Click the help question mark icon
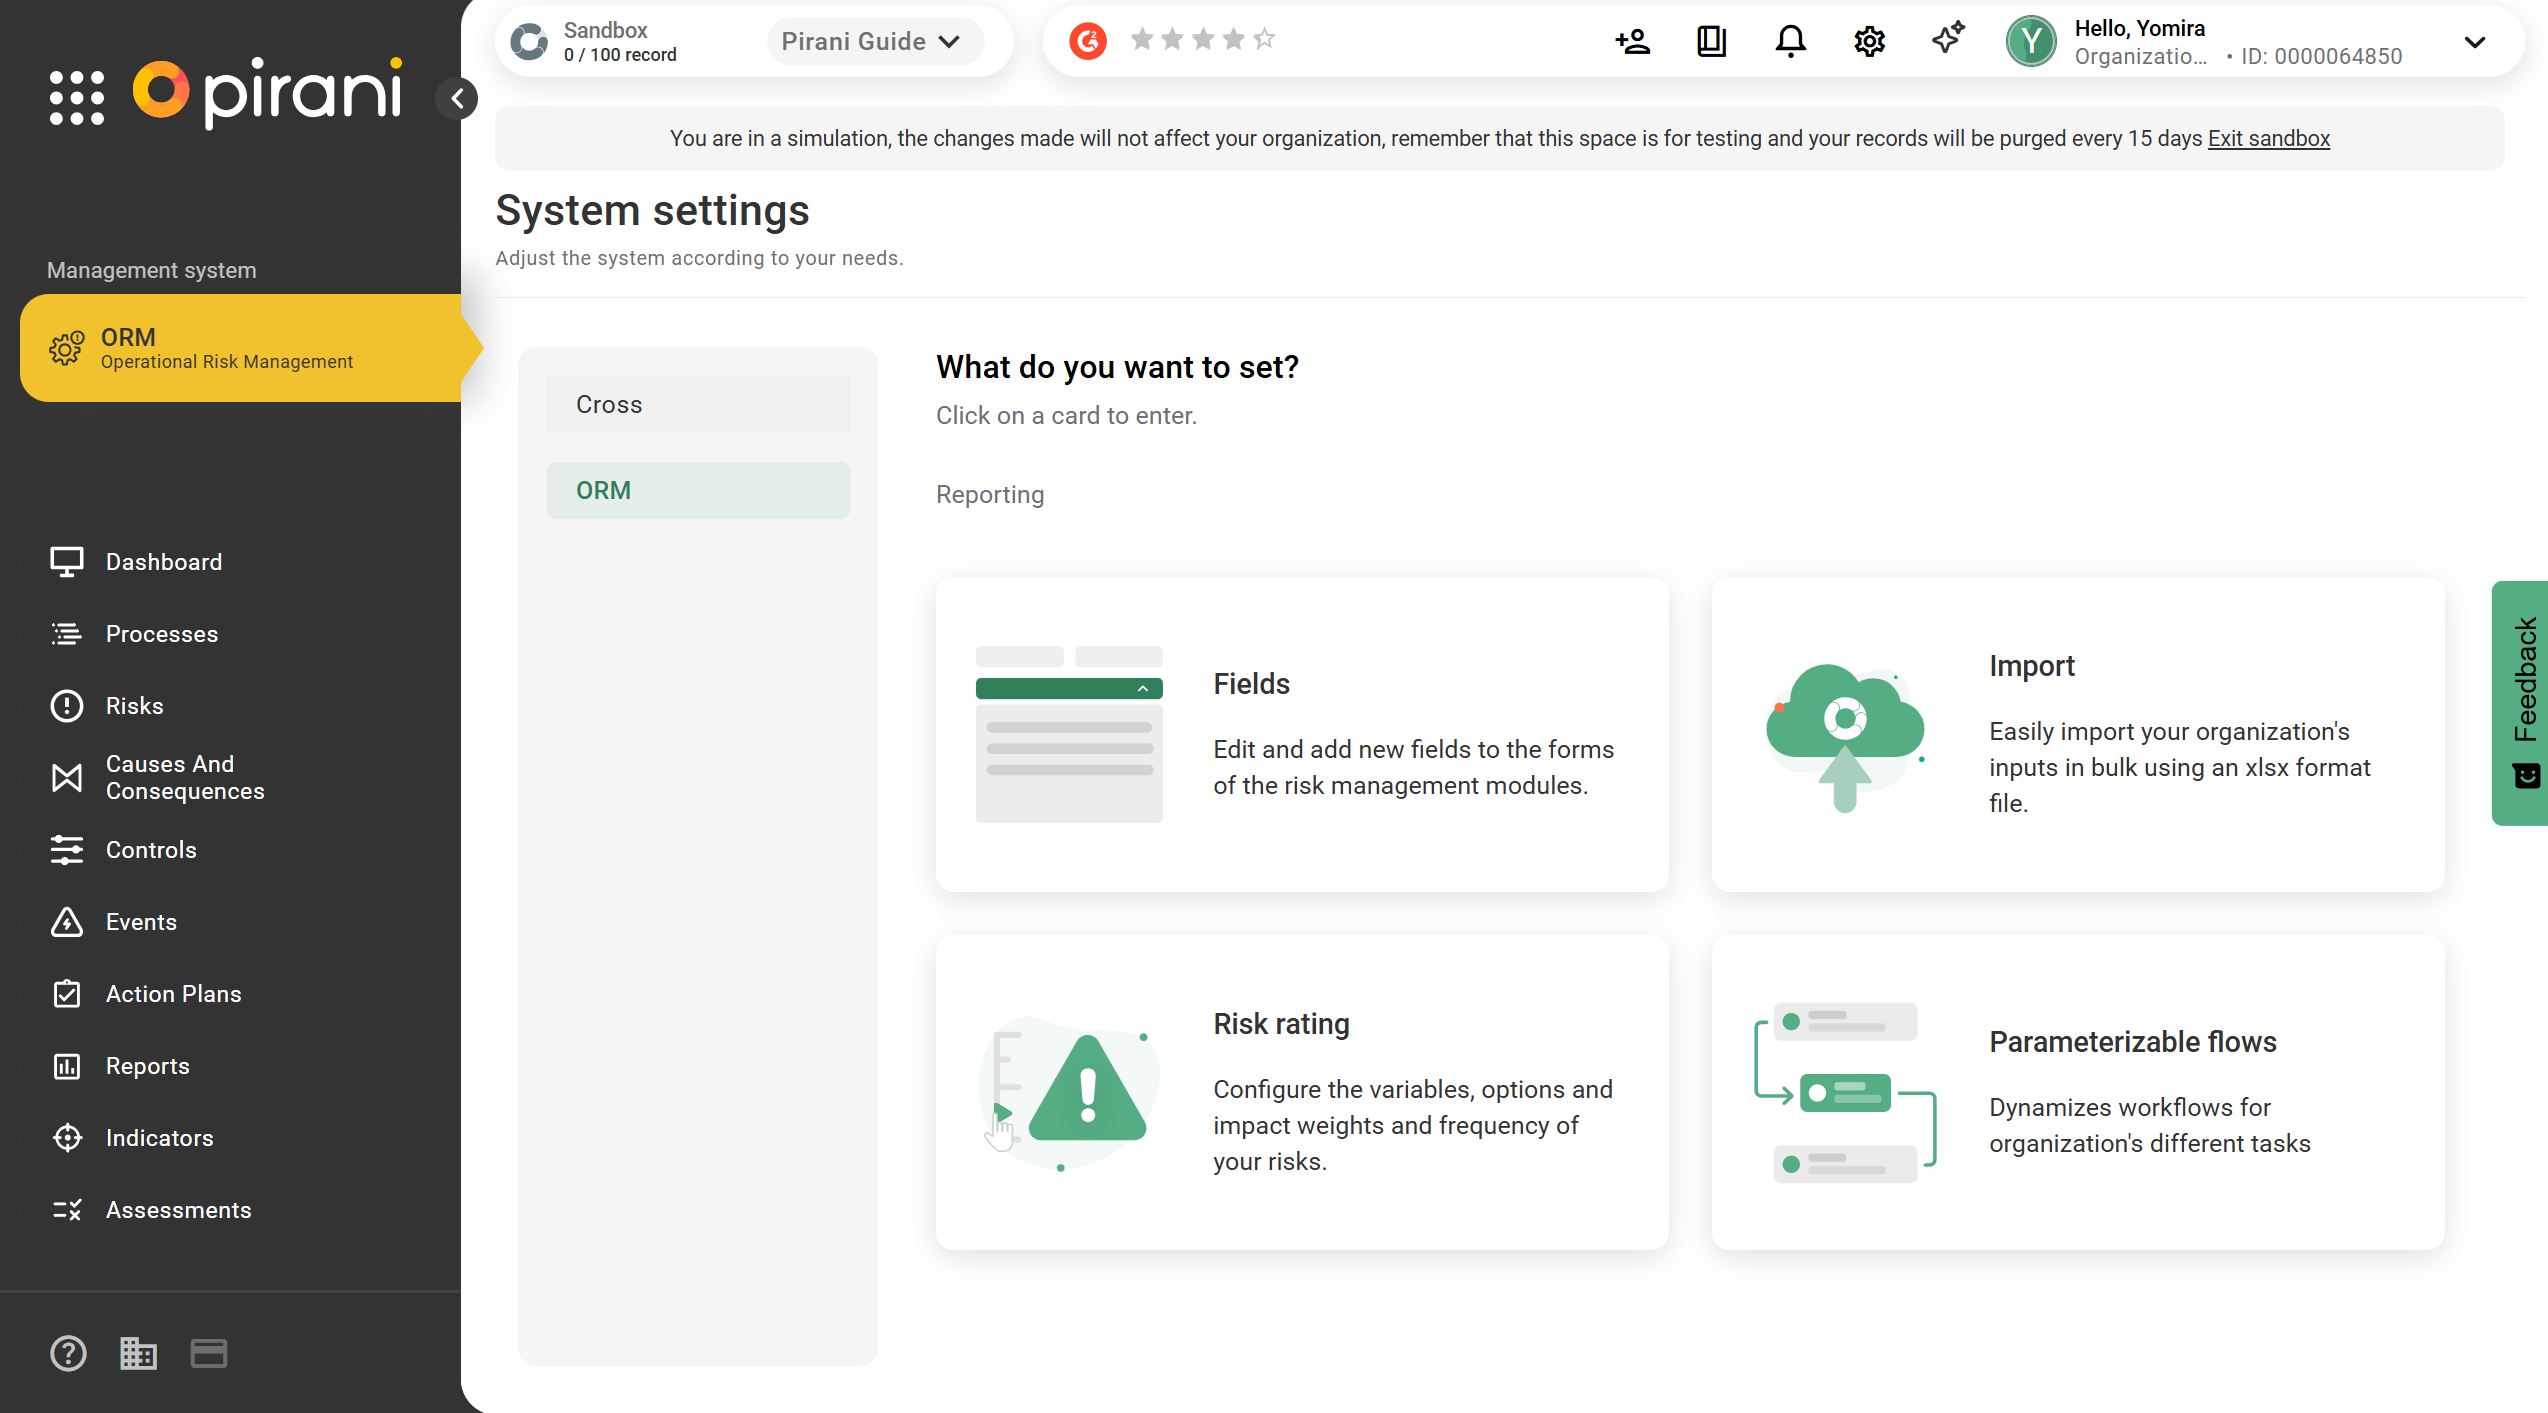Viewport: 2548px width, 1413px height. pyautogui.click(x=68, y=1353)
